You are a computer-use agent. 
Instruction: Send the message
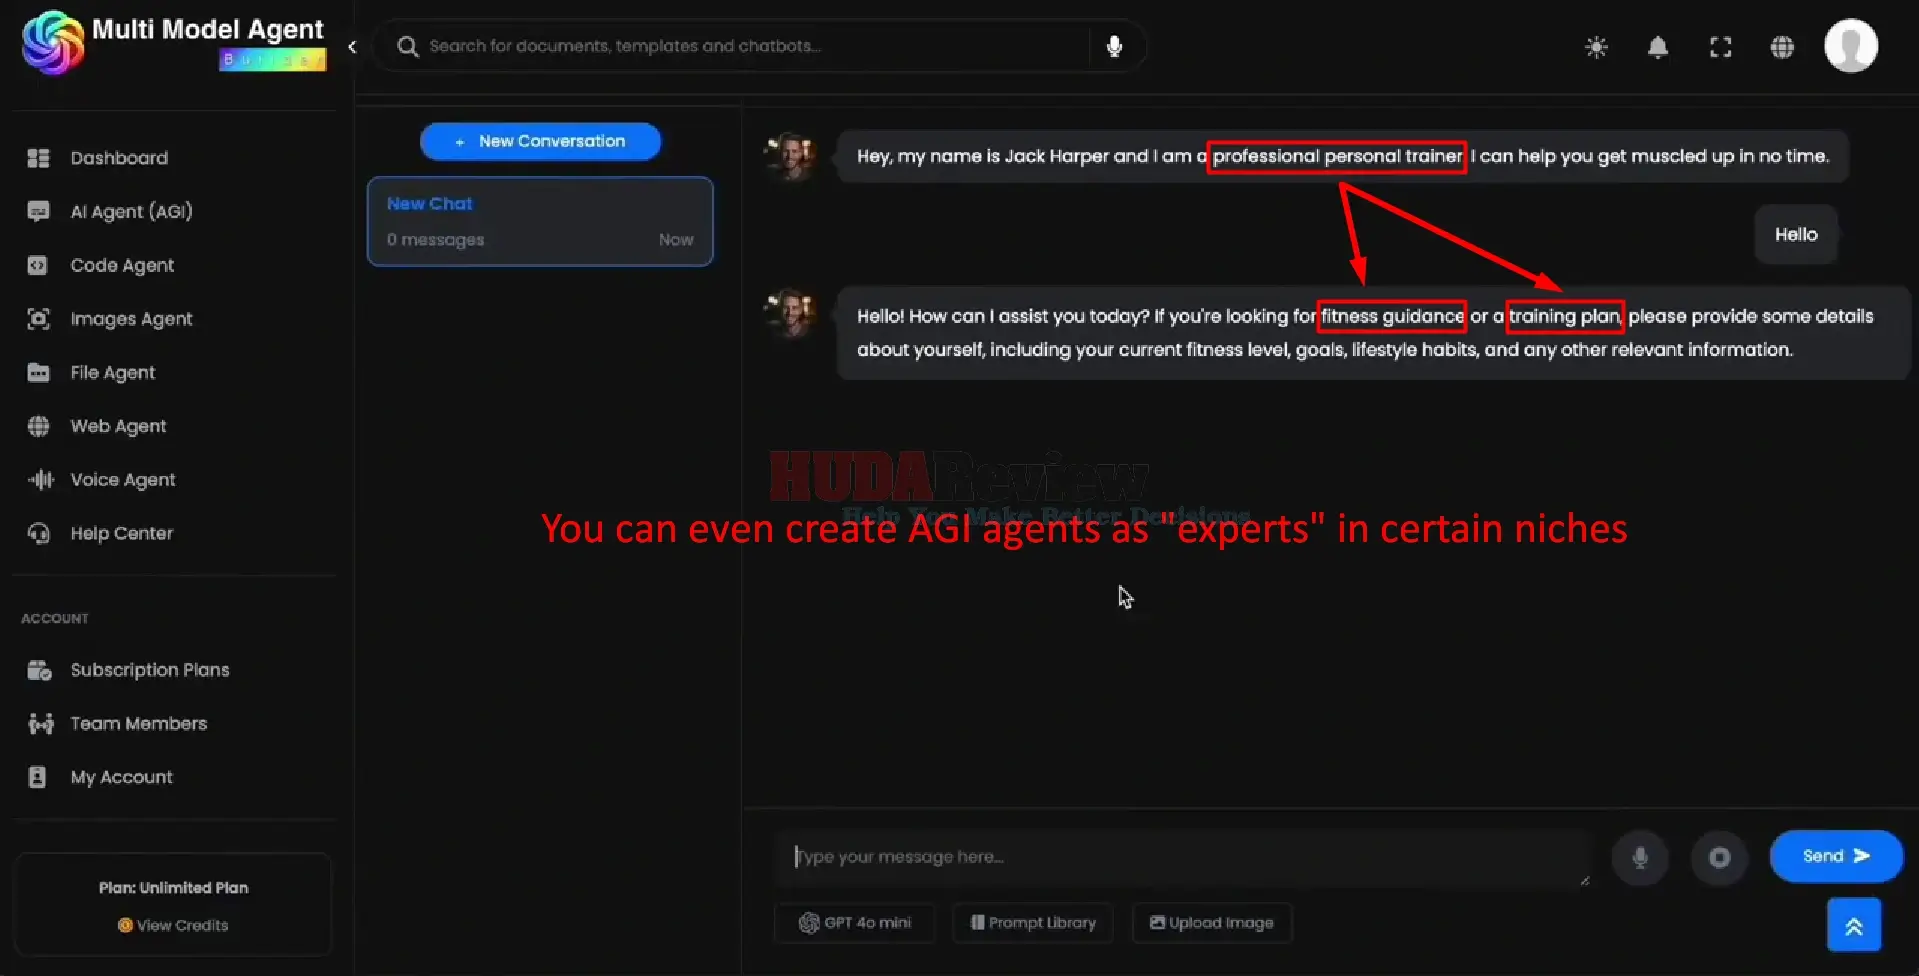[1836, 856]
